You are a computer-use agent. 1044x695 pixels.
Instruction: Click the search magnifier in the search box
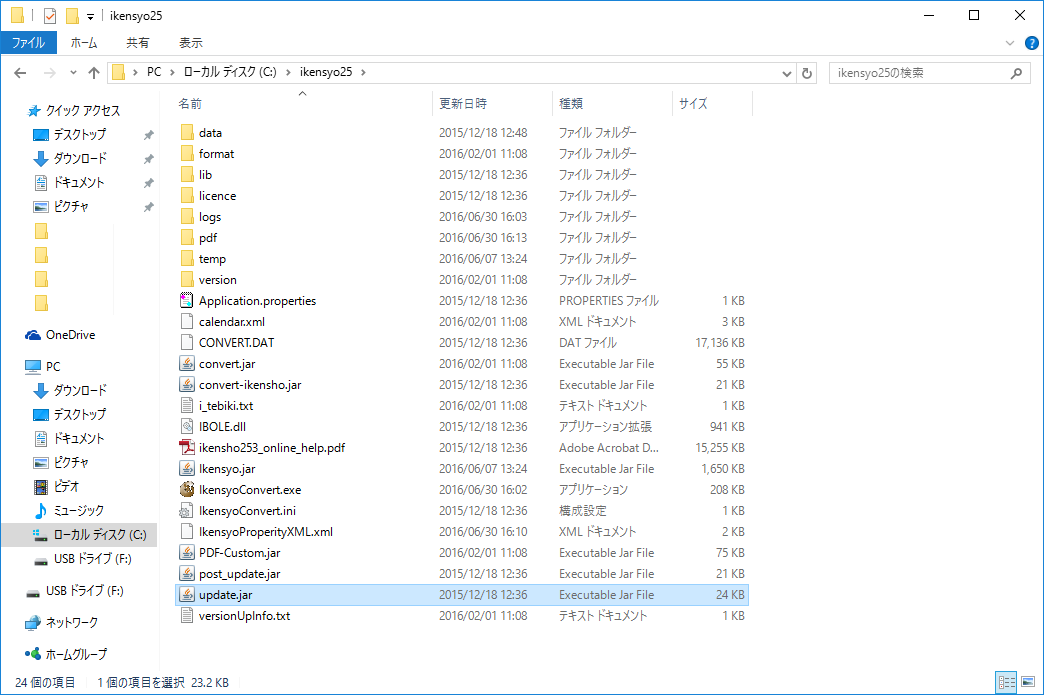point(1016,72)
